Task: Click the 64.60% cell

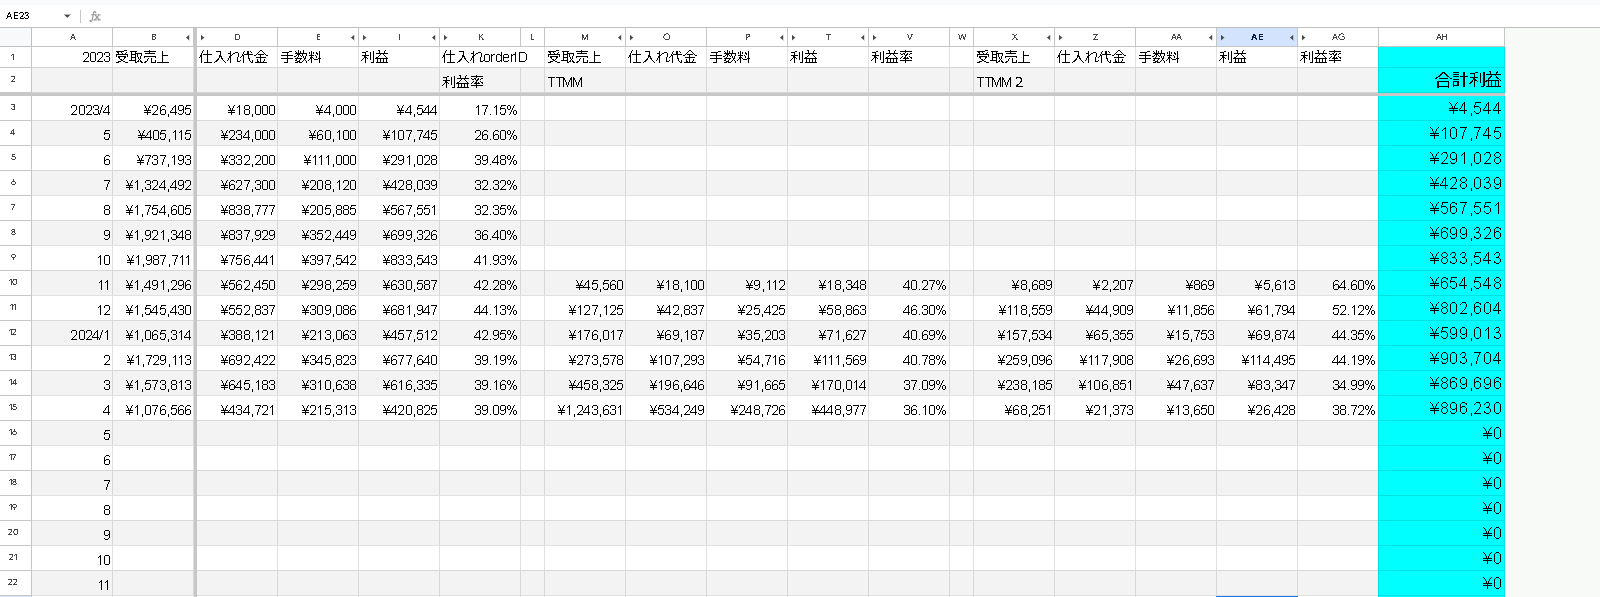Action: [x=1338, y=284]
